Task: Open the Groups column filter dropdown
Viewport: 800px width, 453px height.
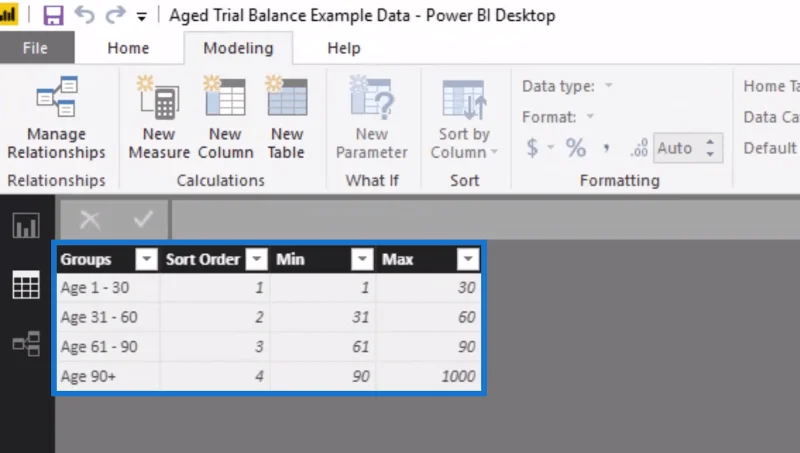Action: 146,259
